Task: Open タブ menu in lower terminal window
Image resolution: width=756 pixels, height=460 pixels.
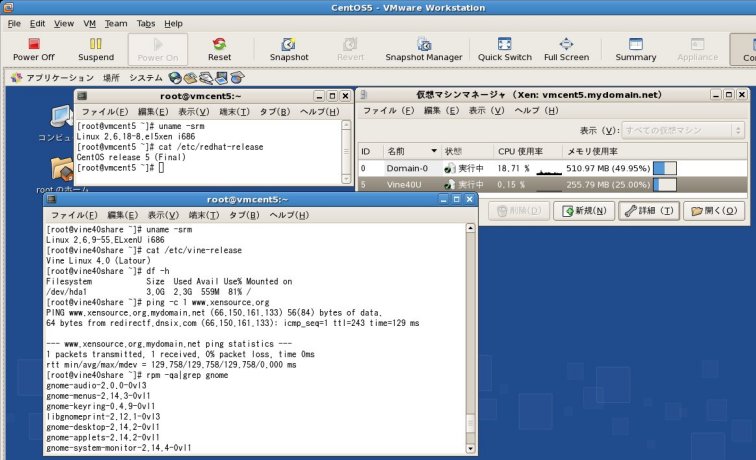Action: click(244, 215)
